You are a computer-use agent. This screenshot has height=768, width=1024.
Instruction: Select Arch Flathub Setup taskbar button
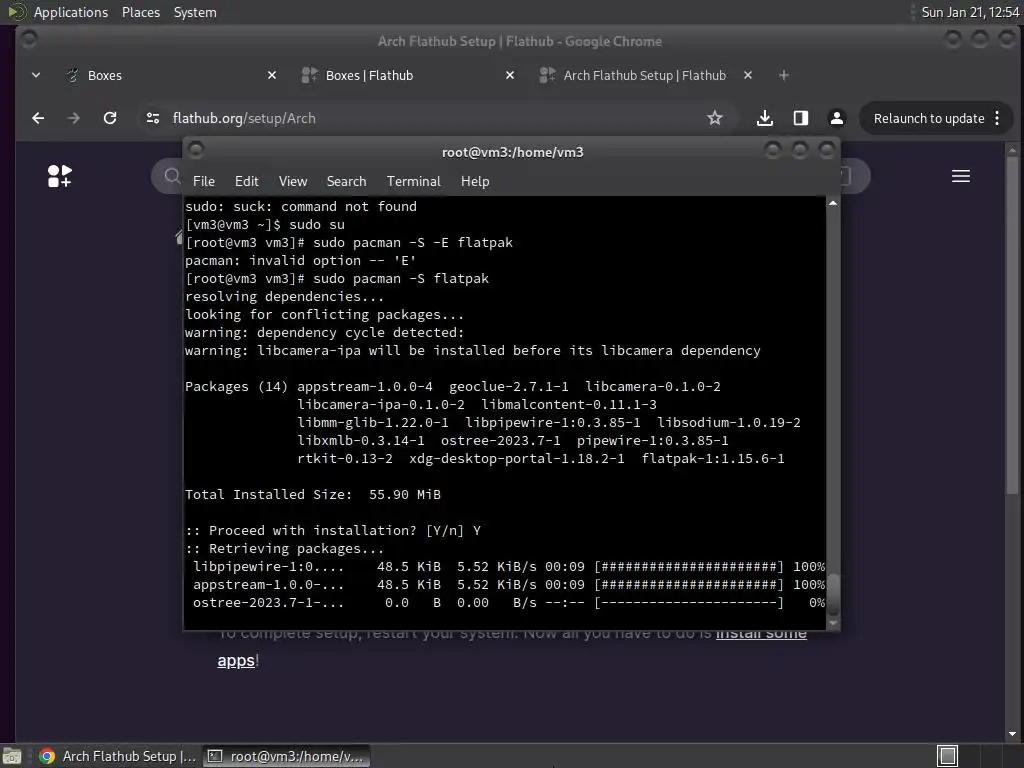click(x=117, y=756)
